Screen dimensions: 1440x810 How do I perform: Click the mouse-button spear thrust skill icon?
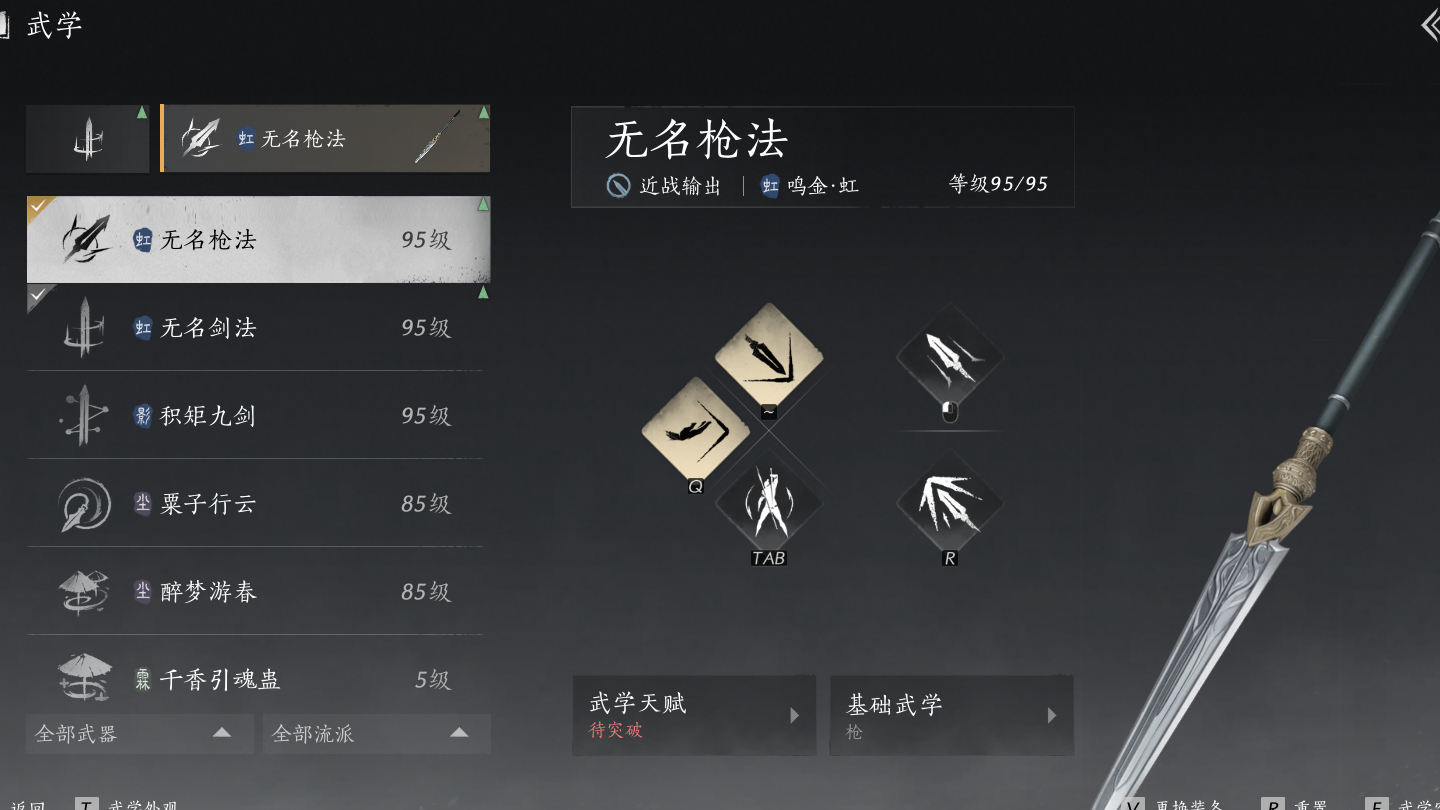(x=950, y=356)
